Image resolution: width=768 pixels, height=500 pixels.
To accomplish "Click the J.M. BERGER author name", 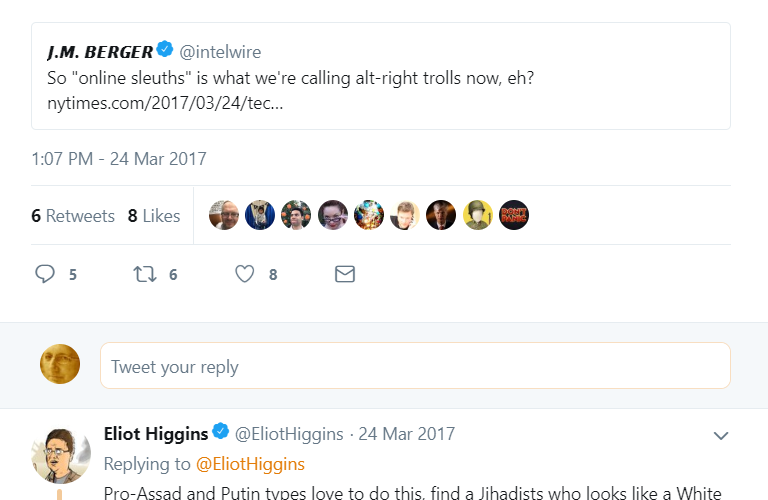I will (100, 50).
